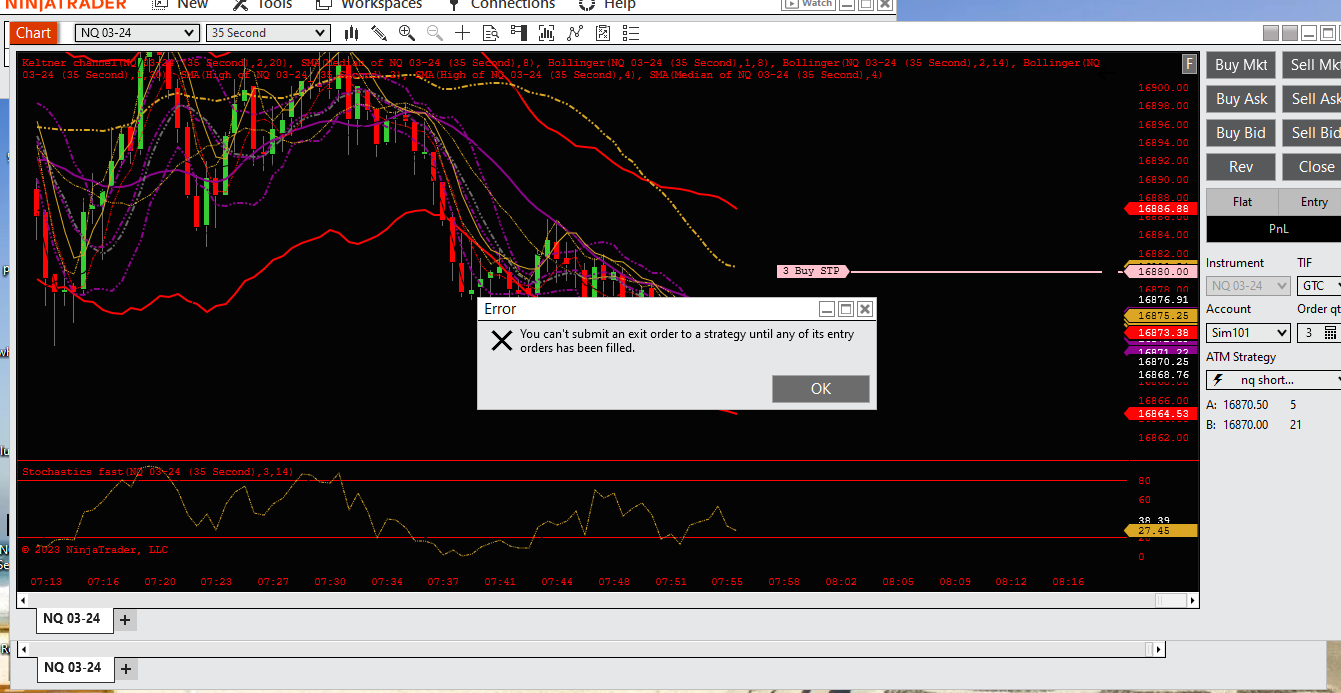Open the Chart Trader Instrument dropdown
This screenshot has width=1341, height=693.
[x=1248, y=286]
